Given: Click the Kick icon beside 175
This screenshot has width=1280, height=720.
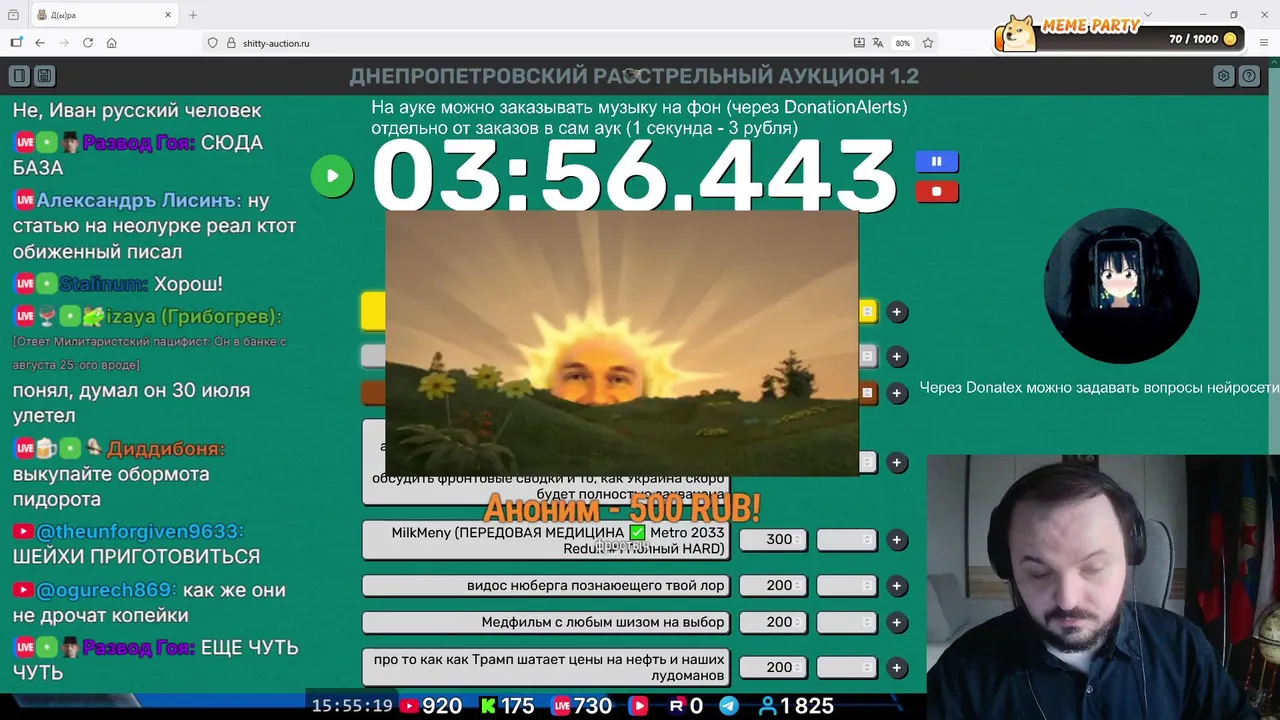Looking at the screenshot, I should tap(488, 706).
